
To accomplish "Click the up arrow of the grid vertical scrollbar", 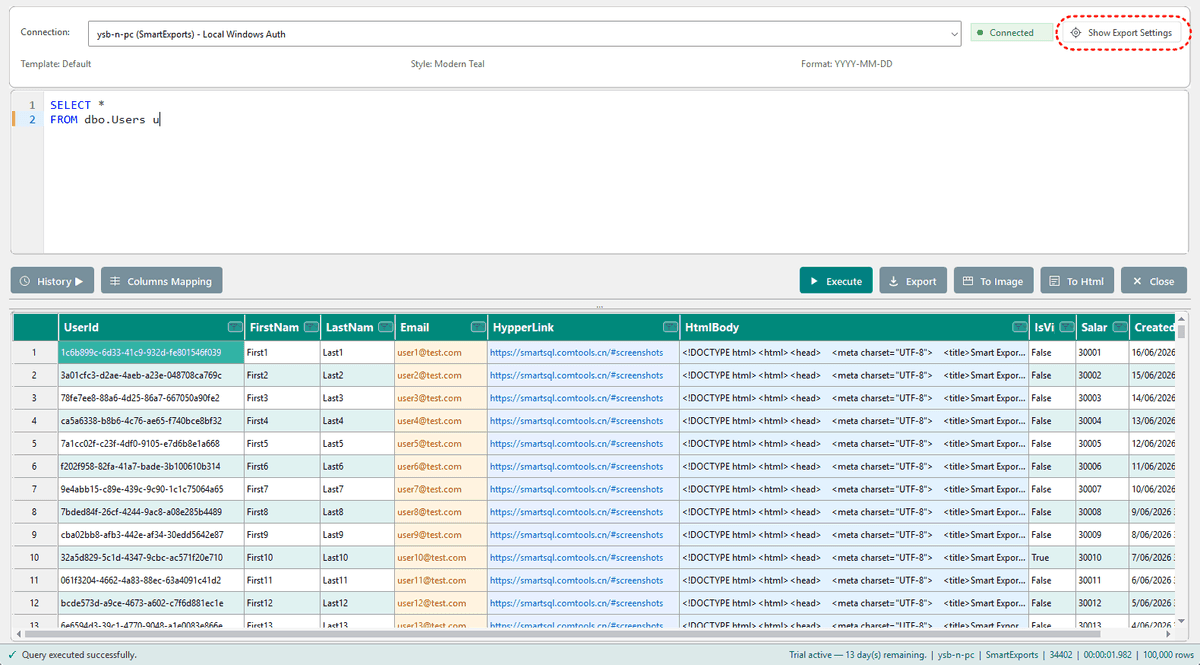I will (1181, 319).
